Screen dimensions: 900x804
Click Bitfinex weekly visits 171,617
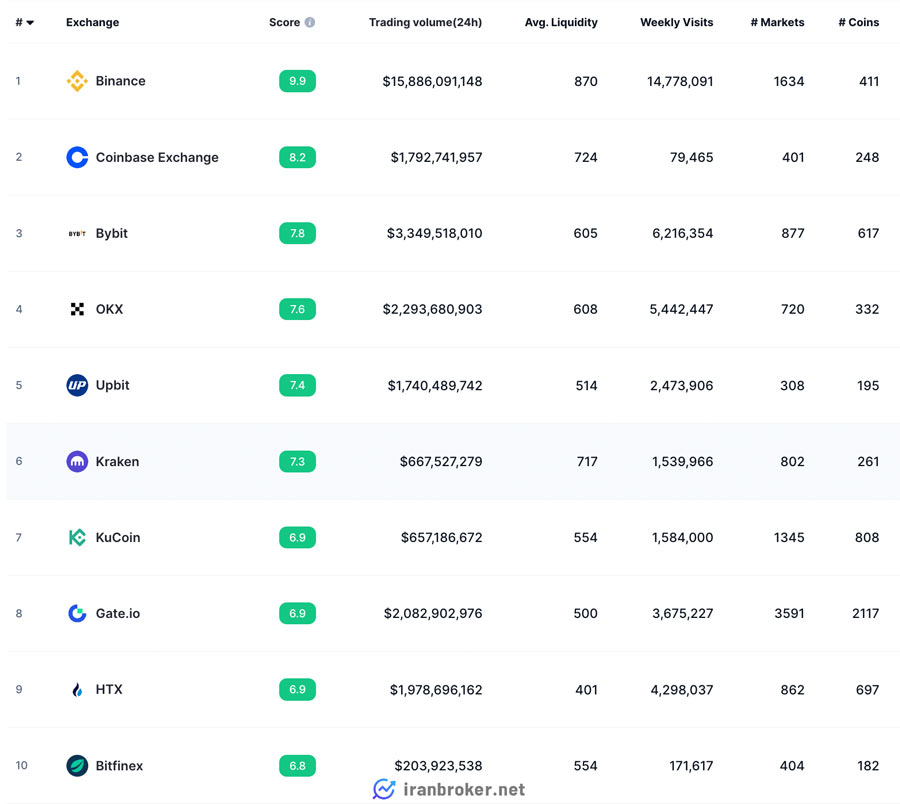tap(692, 766)
